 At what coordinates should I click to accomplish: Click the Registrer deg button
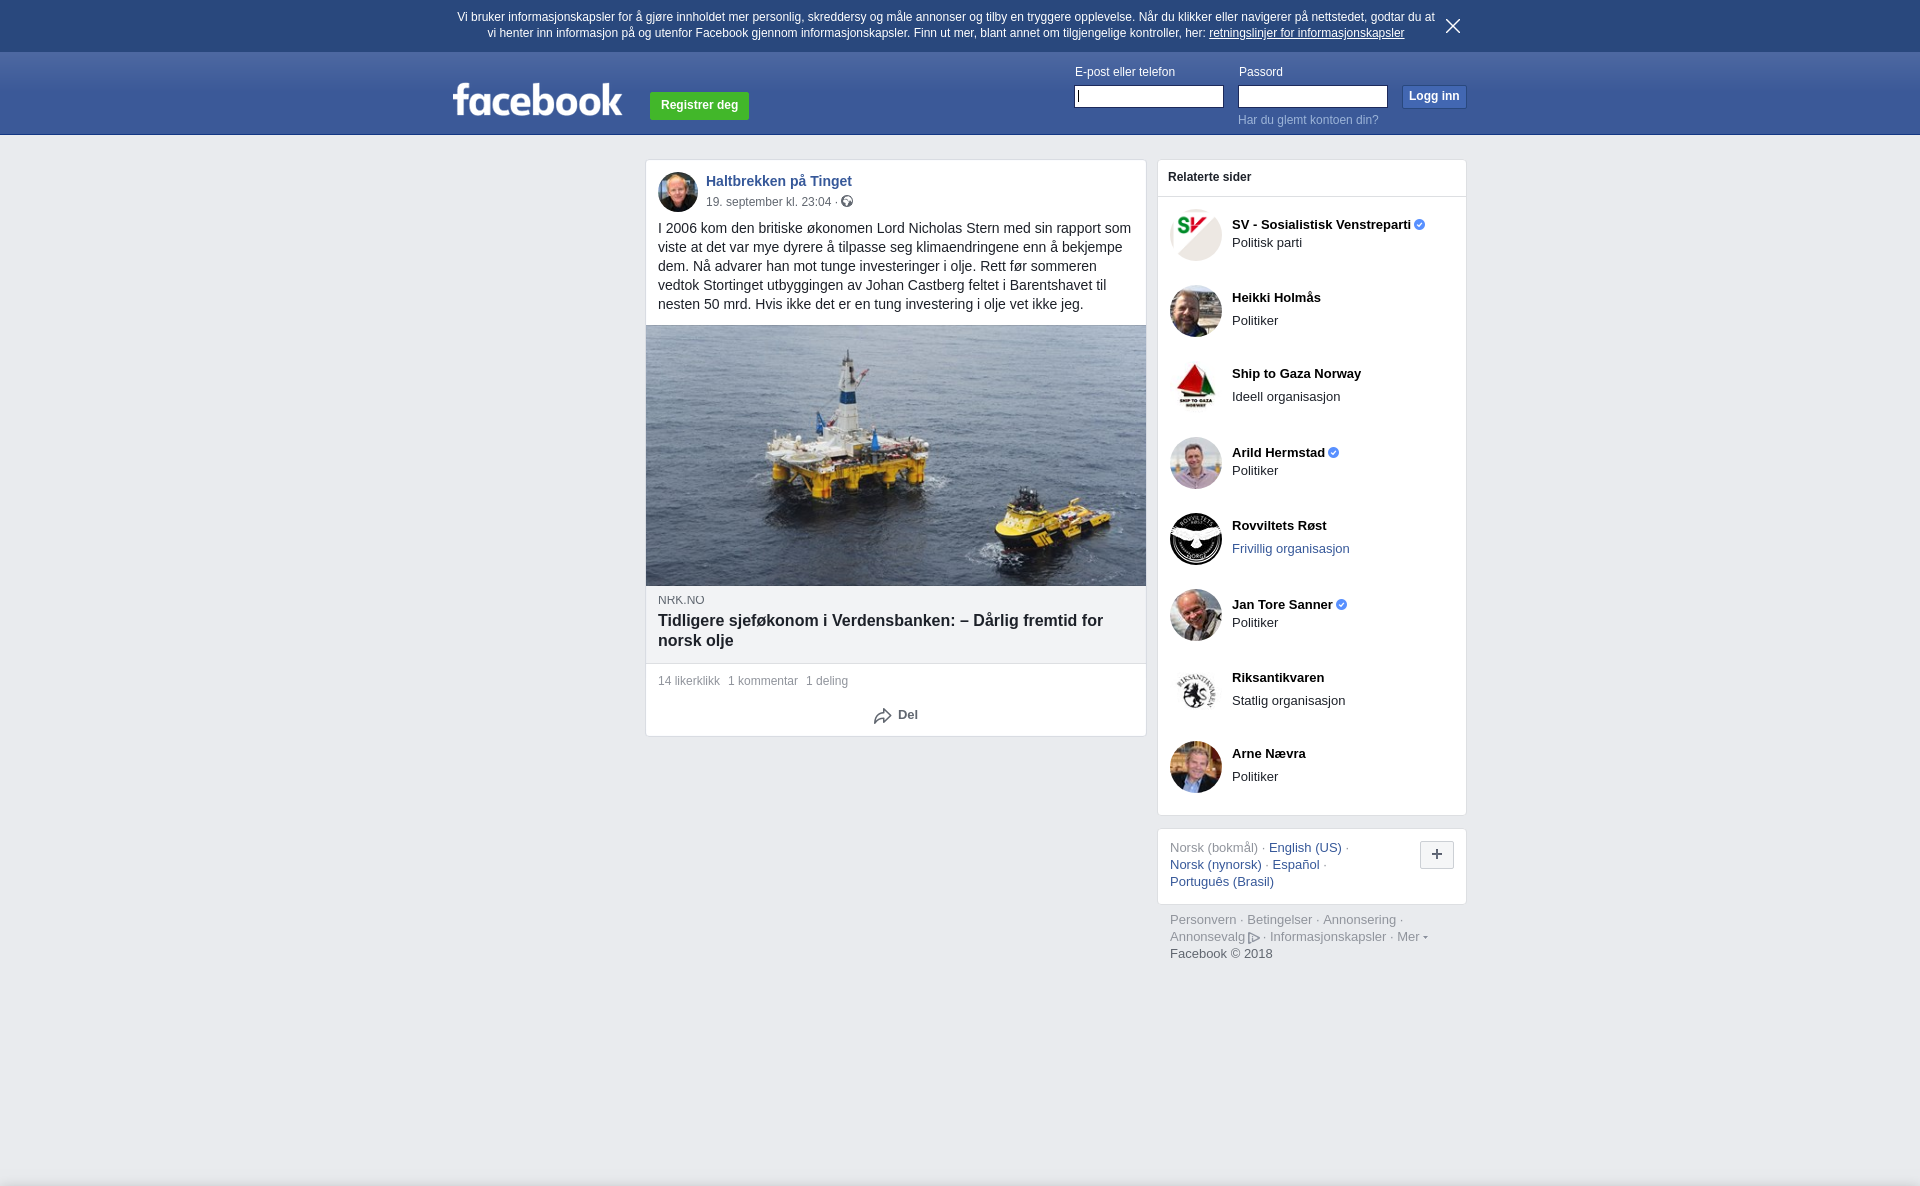pyautogui.click(x=699, y=105)
